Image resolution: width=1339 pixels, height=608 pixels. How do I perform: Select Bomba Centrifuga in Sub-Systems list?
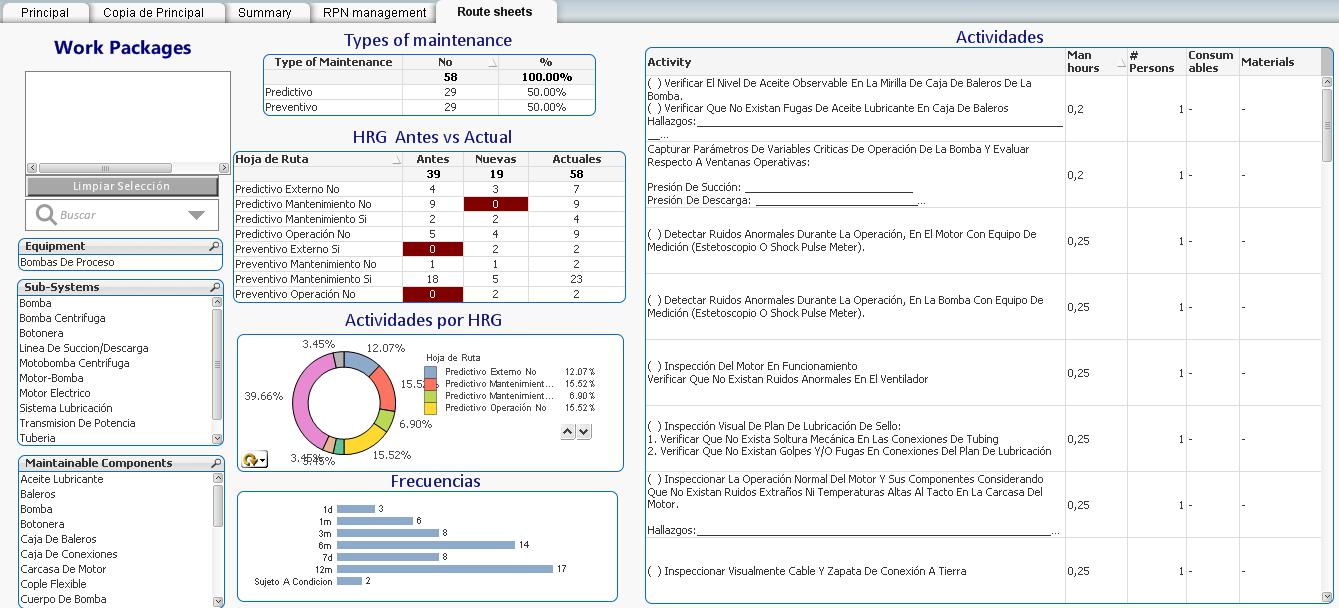click(x=62, y=318)
